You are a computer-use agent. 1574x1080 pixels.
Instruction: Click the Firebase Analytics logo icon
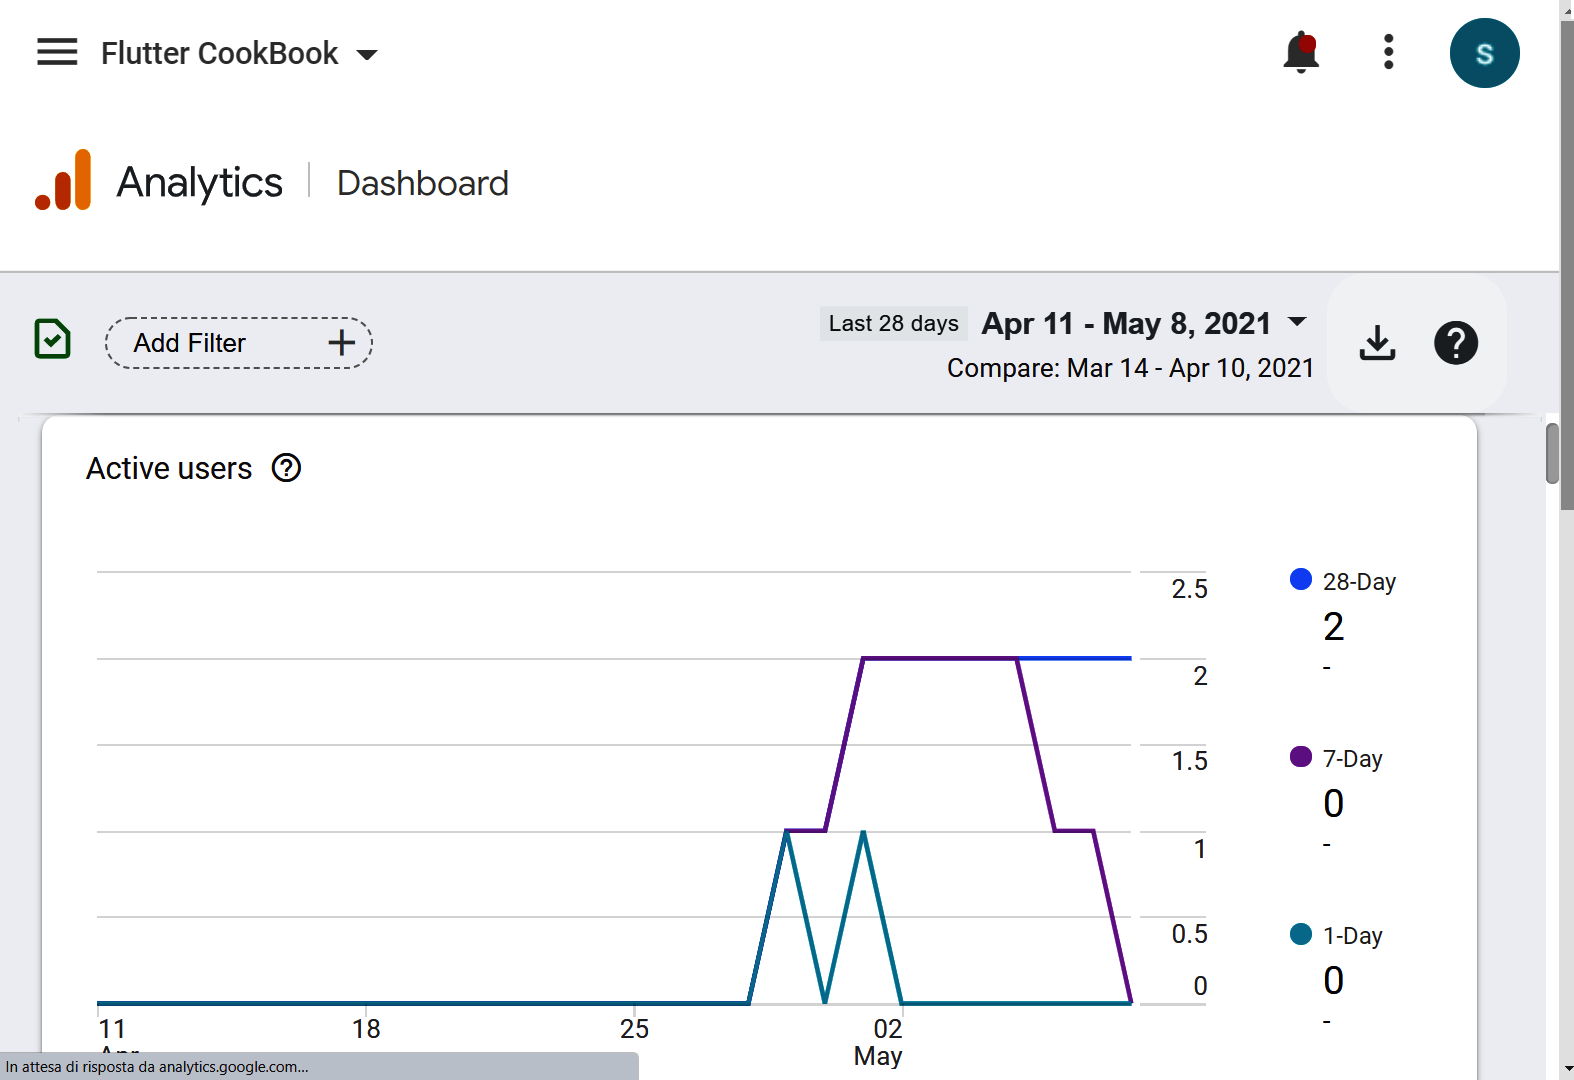(x=64, y=181)
